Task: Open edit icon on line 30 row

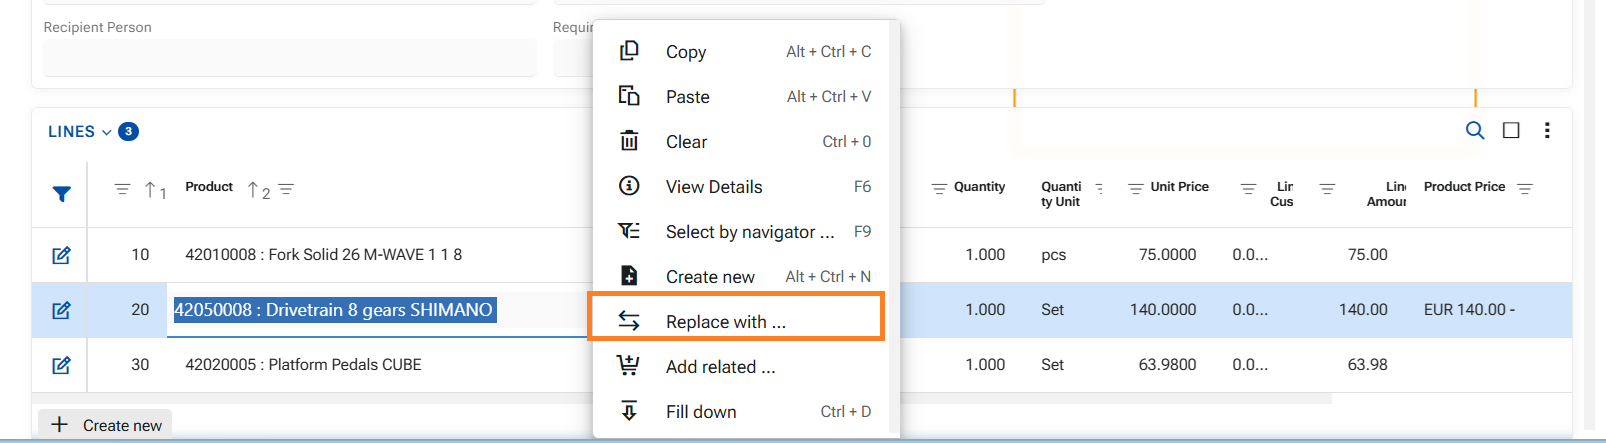Action: pos(61,365)
